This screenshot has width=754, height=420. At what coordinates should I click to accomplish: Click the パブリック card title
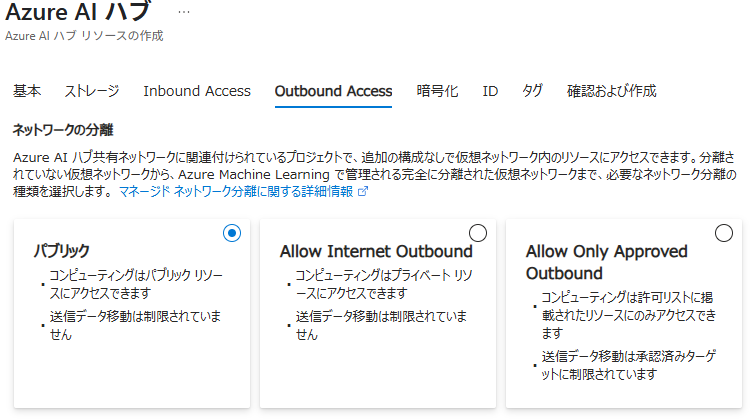coord(62,251)
